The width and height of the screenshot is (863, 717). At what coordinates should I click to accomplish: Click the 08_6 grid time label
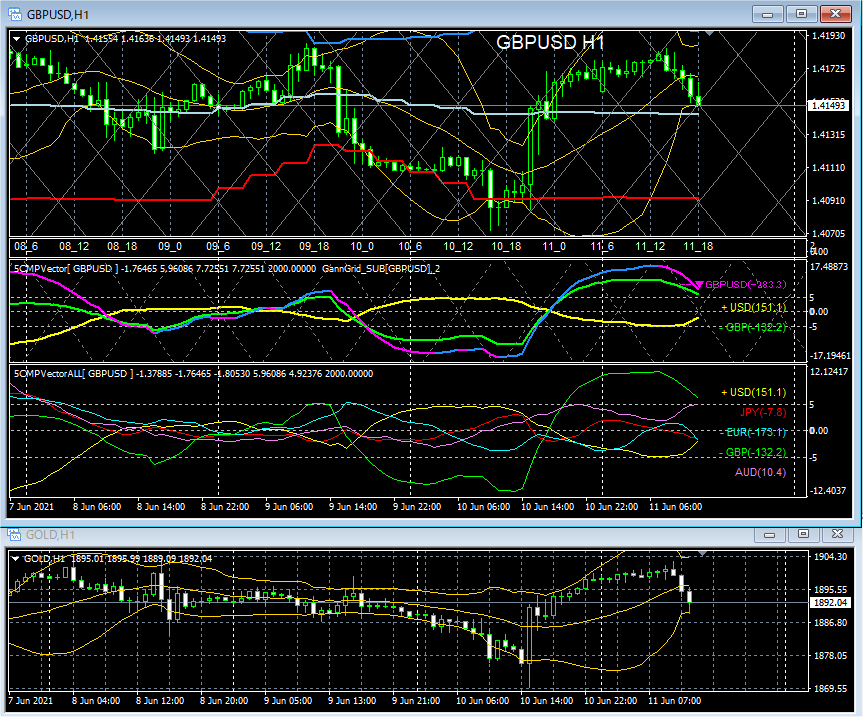(26, 247)
